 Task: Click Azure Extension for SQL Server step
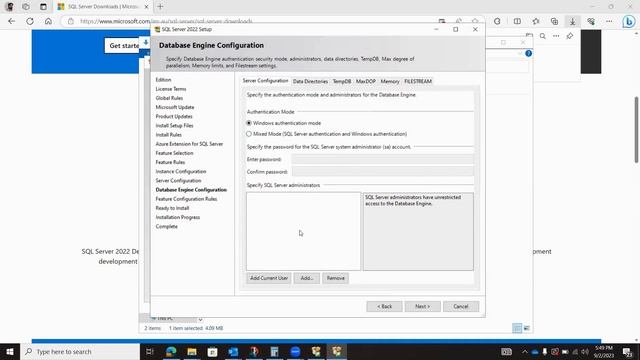click(x=189, y=144)
